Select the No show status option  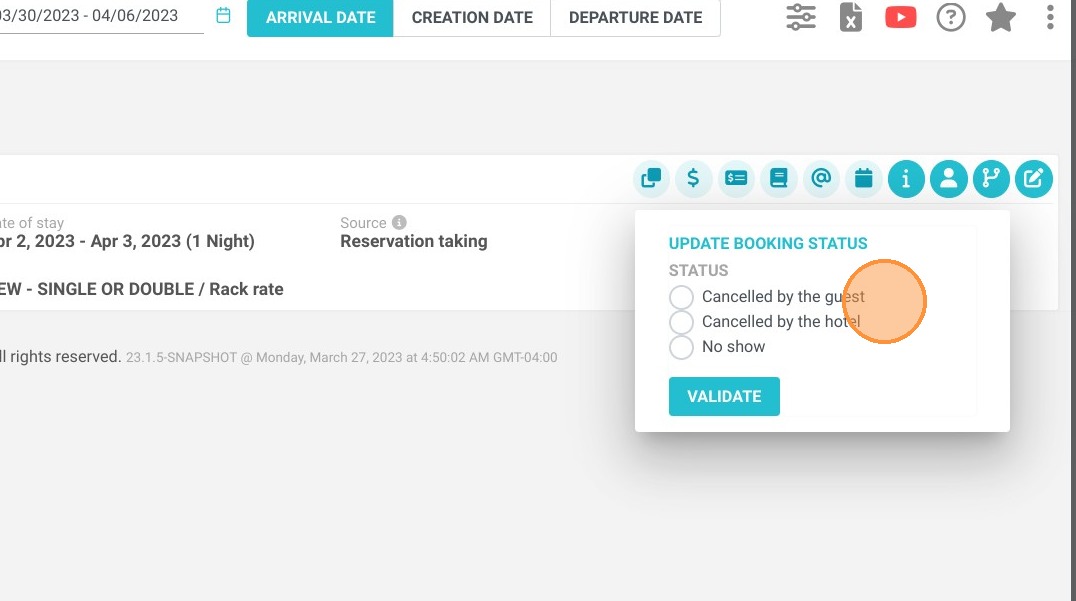click(681, 346)
